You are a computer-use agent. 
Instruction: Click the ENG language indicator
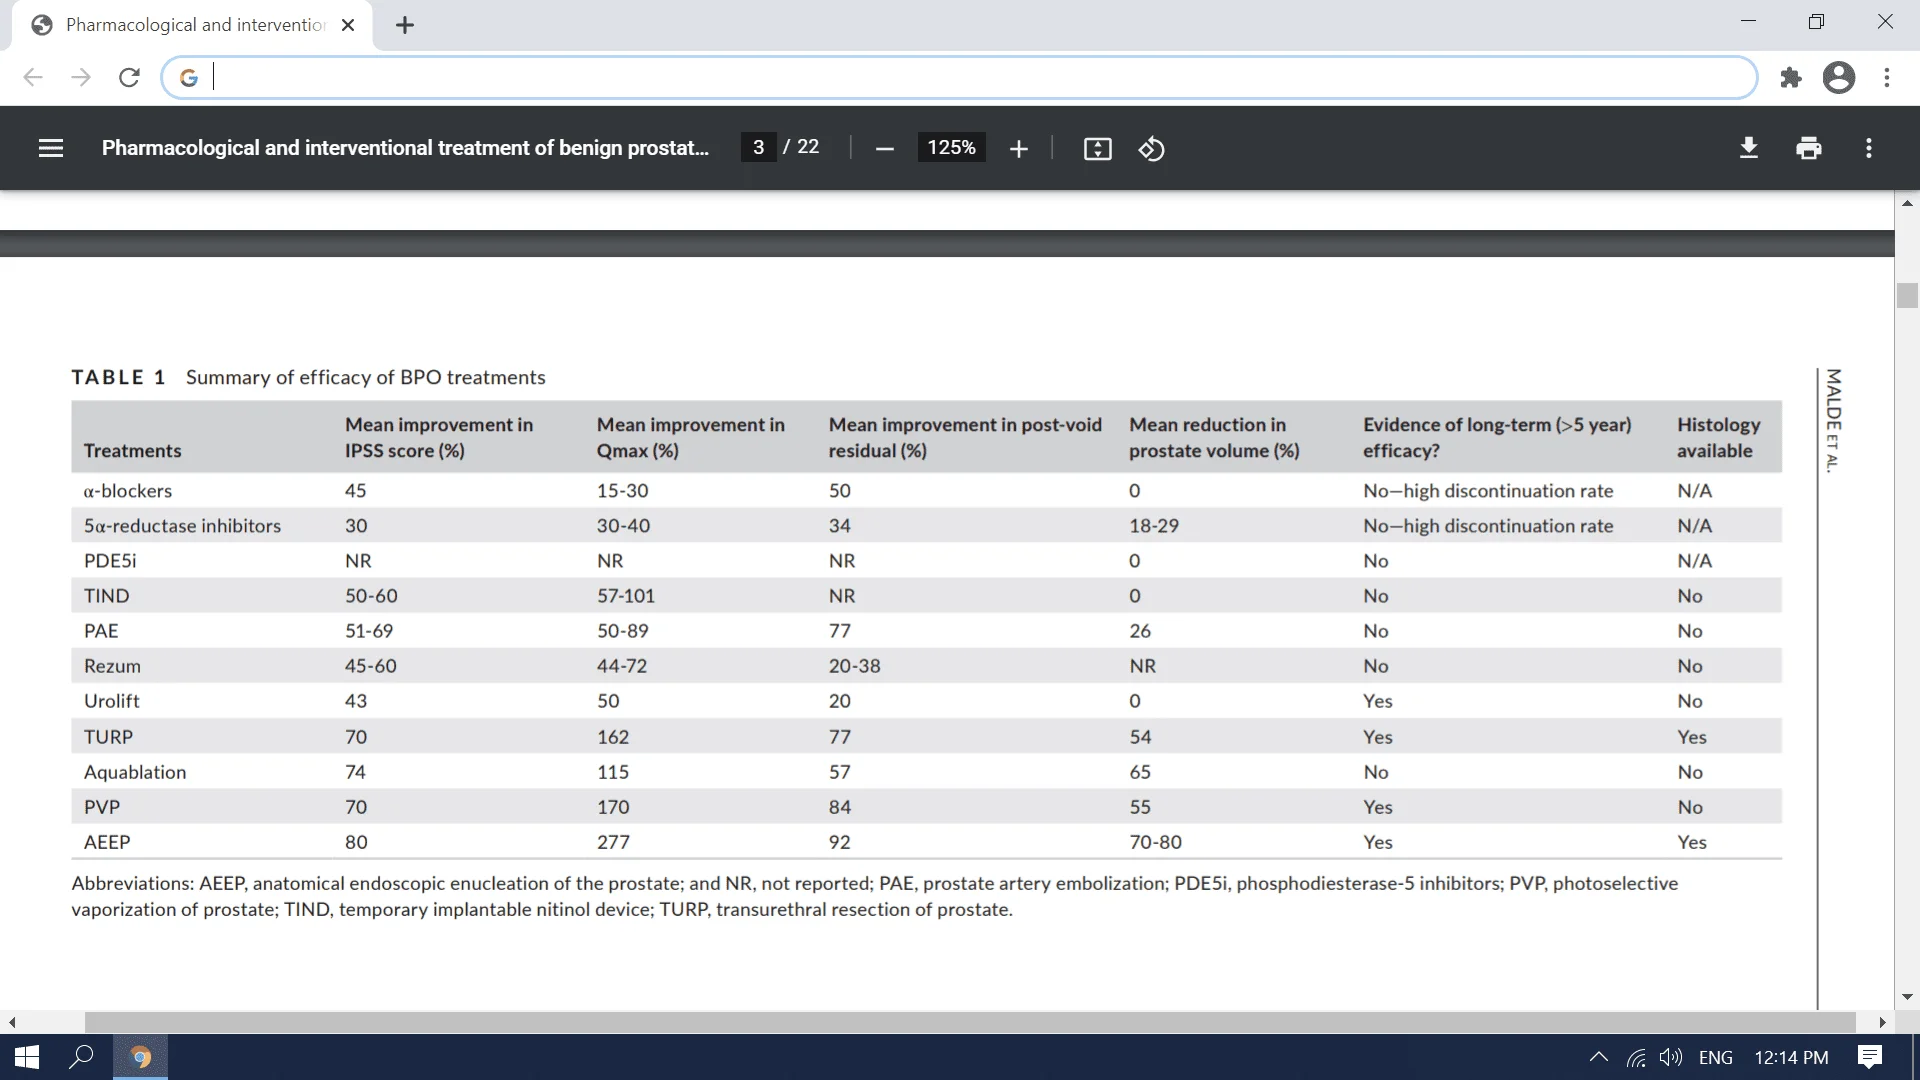click(1716, 1057)
